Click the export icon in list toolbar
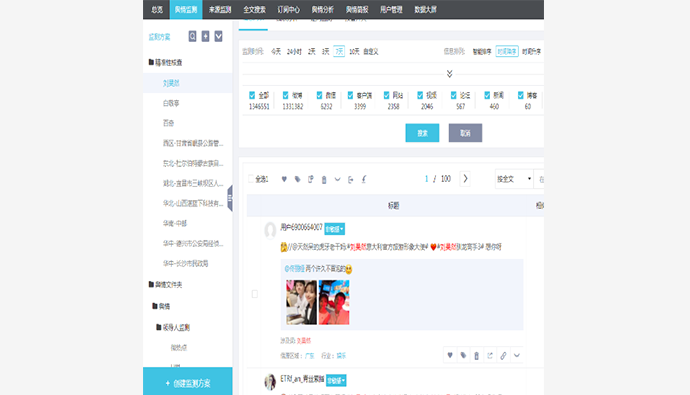Viewport: 690px width, 395px height. (351, 179)
